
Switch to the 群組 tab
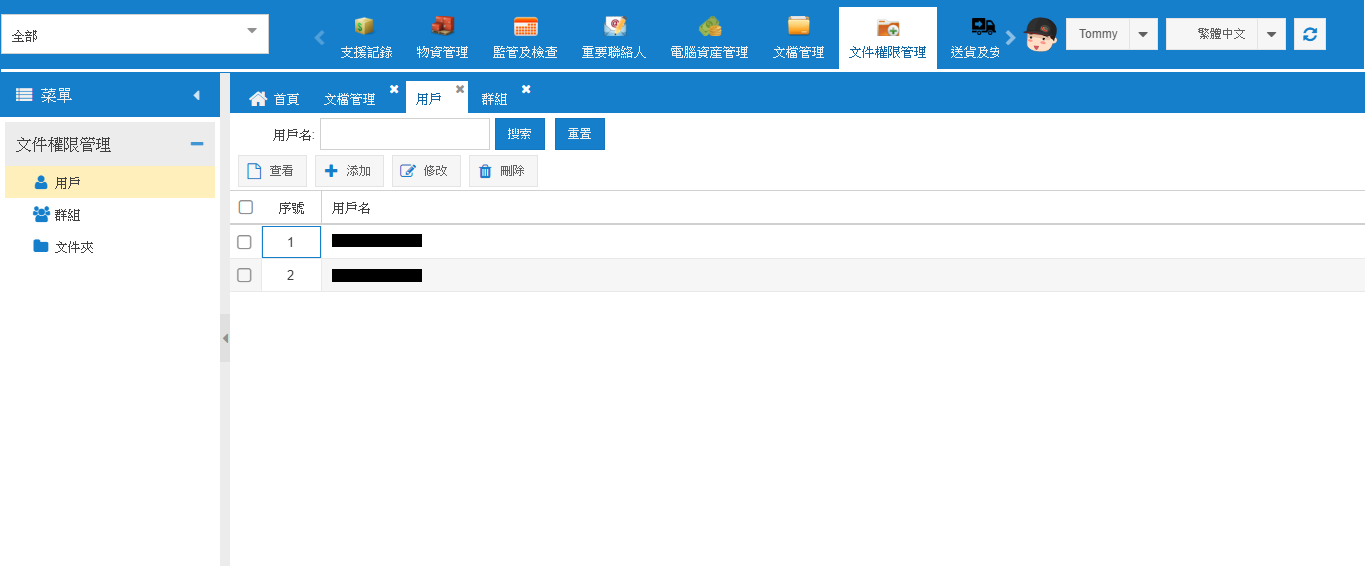click(494, 99)
